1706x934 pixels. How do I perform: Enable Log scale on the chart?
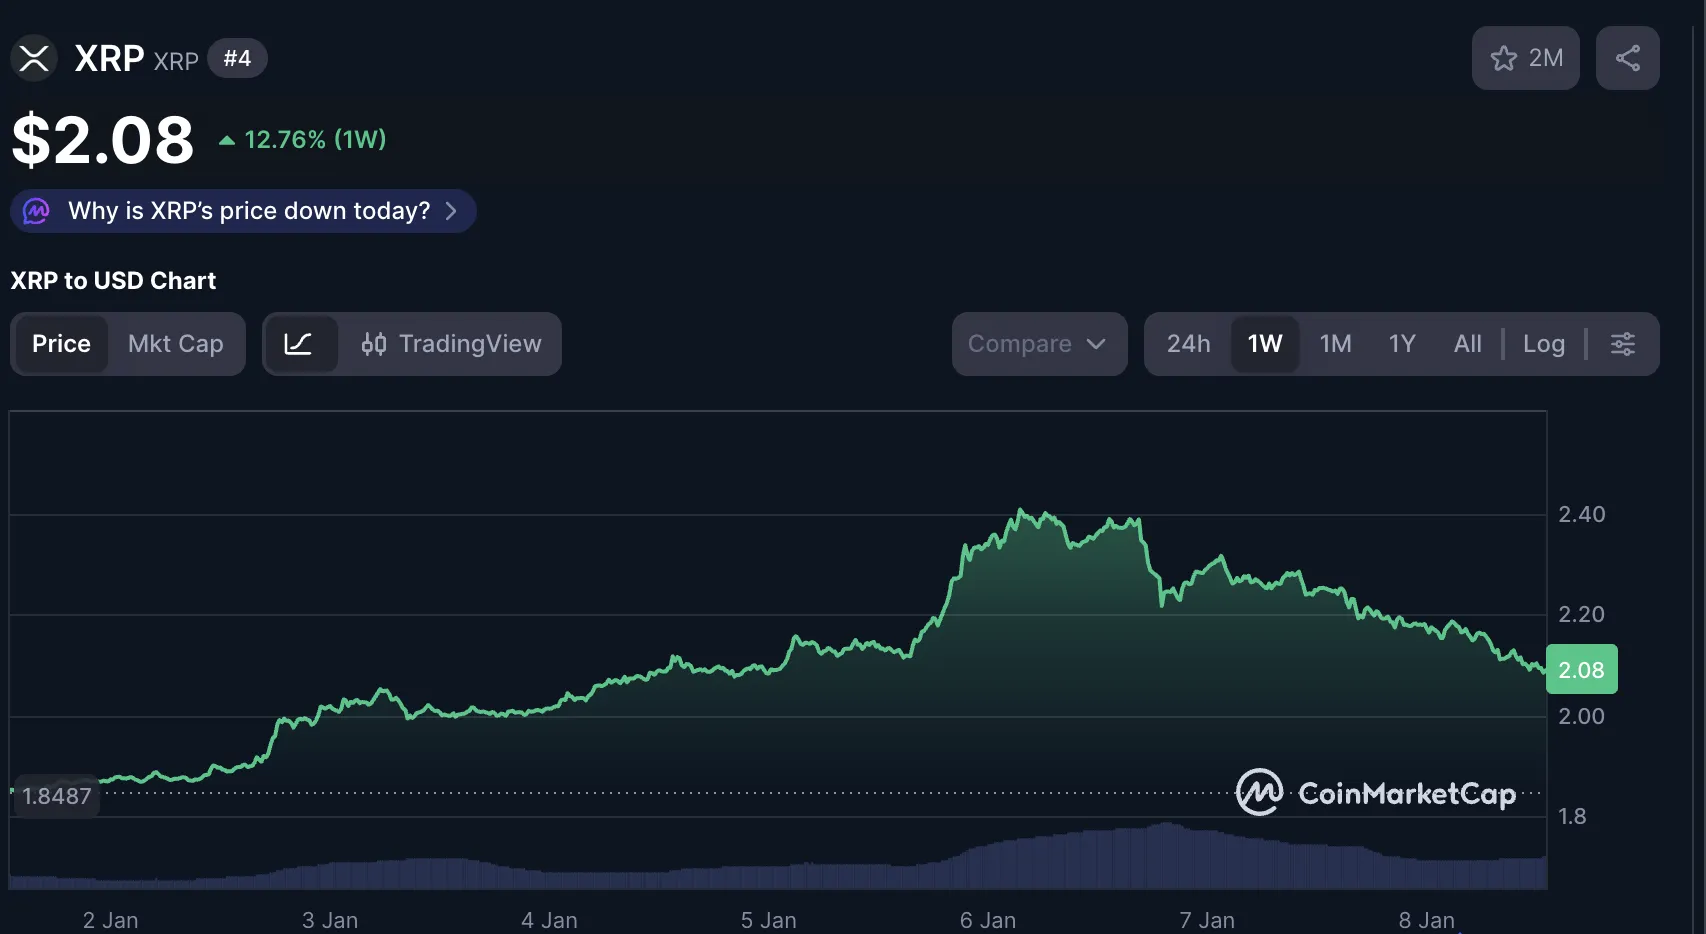pos(1543,343)
